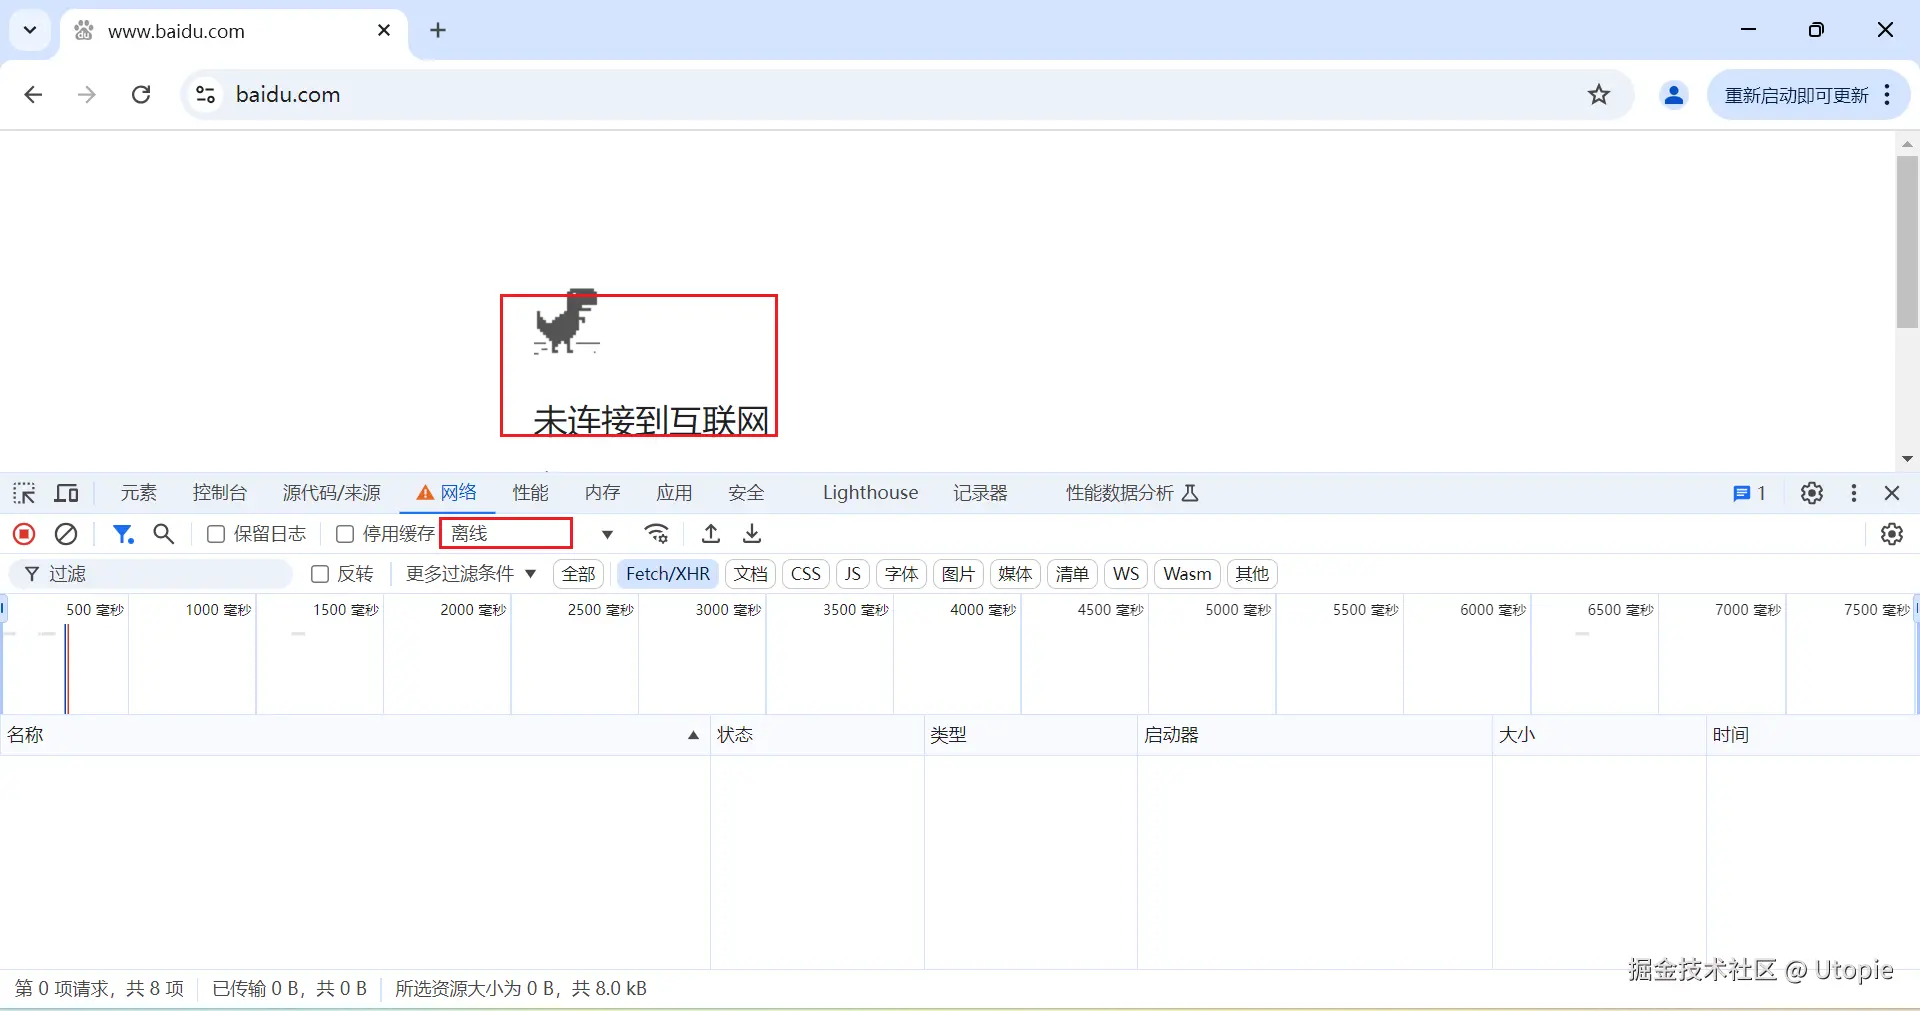Open DevTools three-dot customize menu
The height and width of the screenshot is (1011, 1920).
[1854, 493]
